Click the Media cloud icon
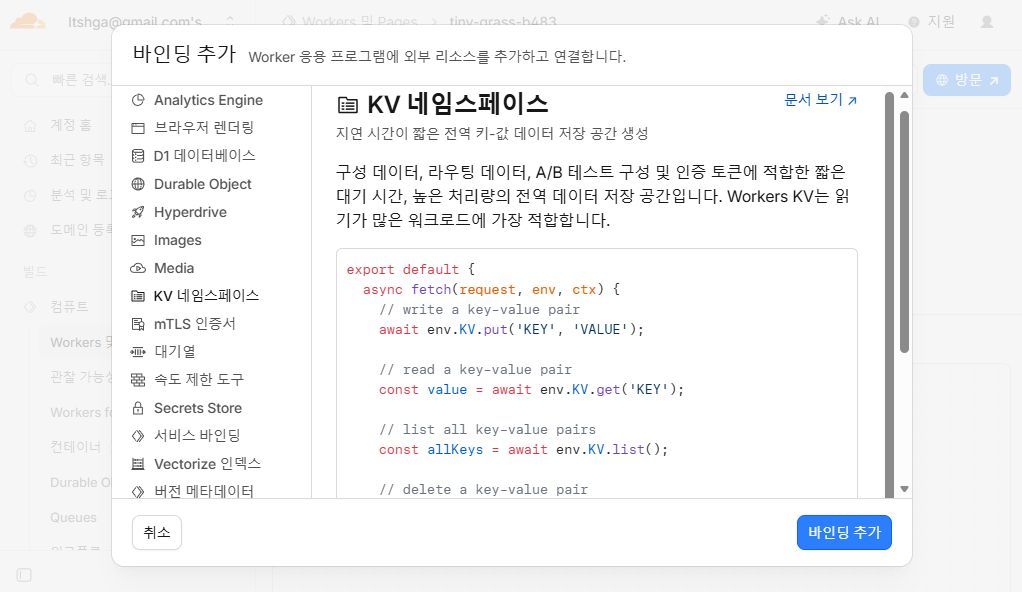Screen dimensions: 1022x592 click(138, 268)
